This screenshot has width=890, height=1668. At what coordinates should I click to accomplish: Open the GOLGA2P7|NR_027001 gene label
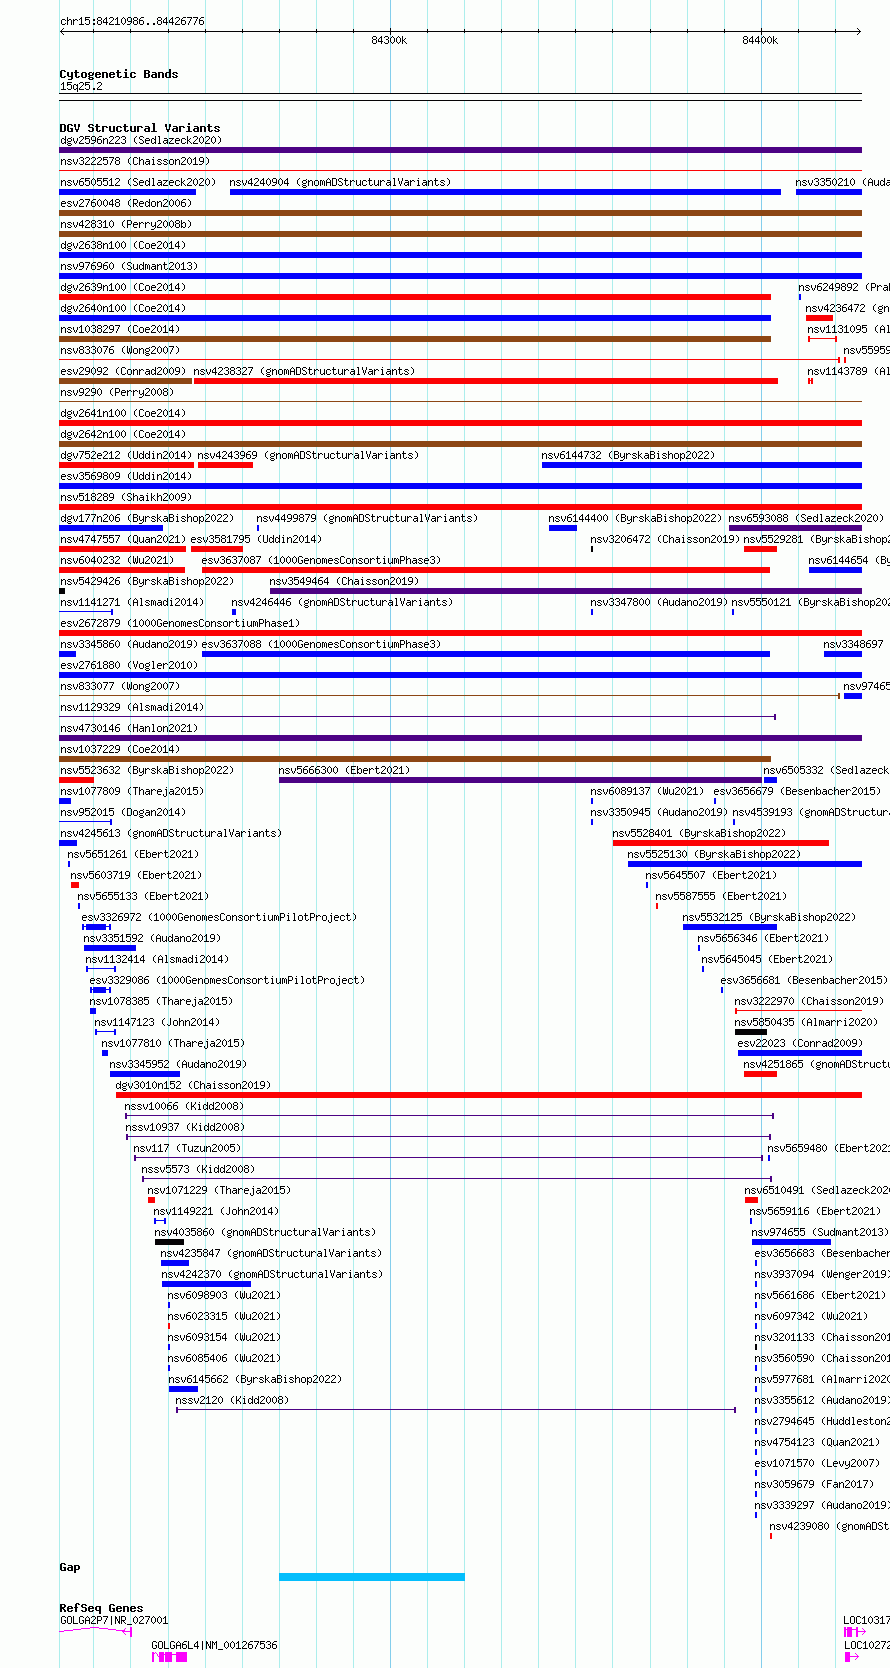pyautogui.click(x=114, y=1621)
